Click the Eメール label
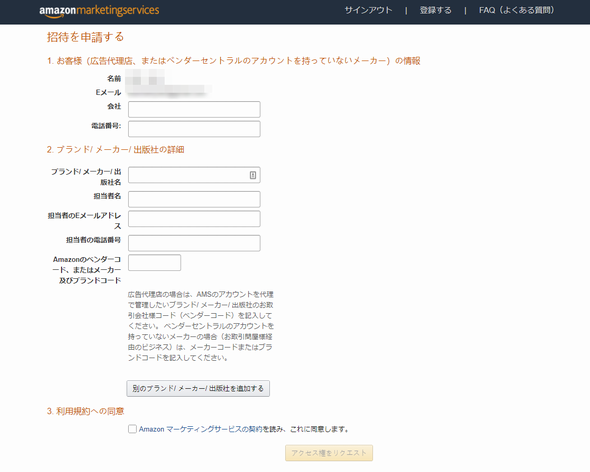 [108, 92]
